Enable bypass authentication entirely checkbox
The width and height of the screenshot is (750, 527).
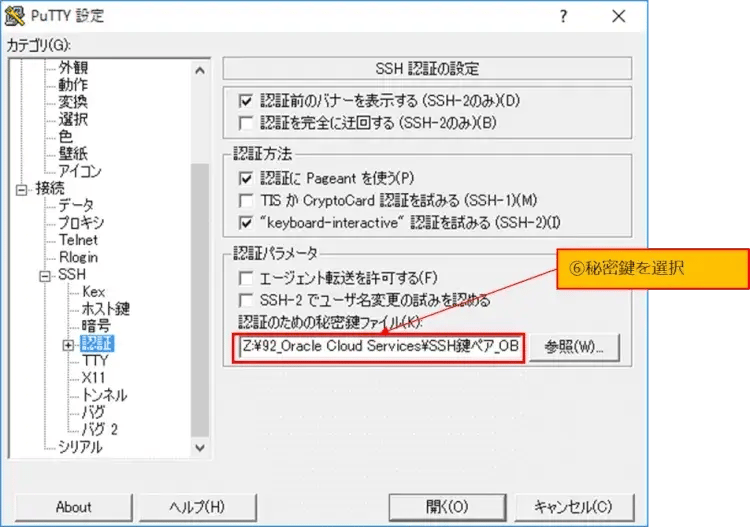click(246, 123)
